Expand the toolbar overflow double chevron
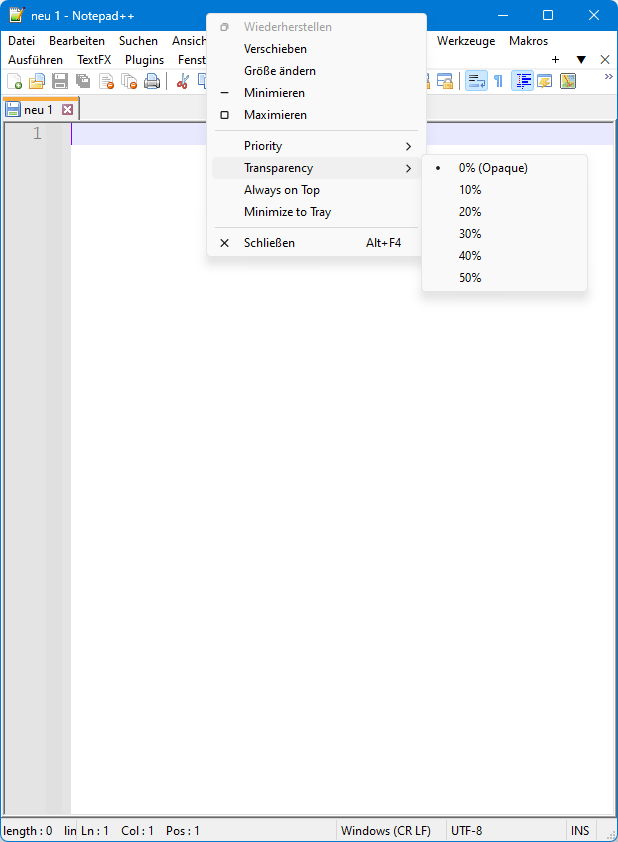618x842 pixels. coord(608,77)
